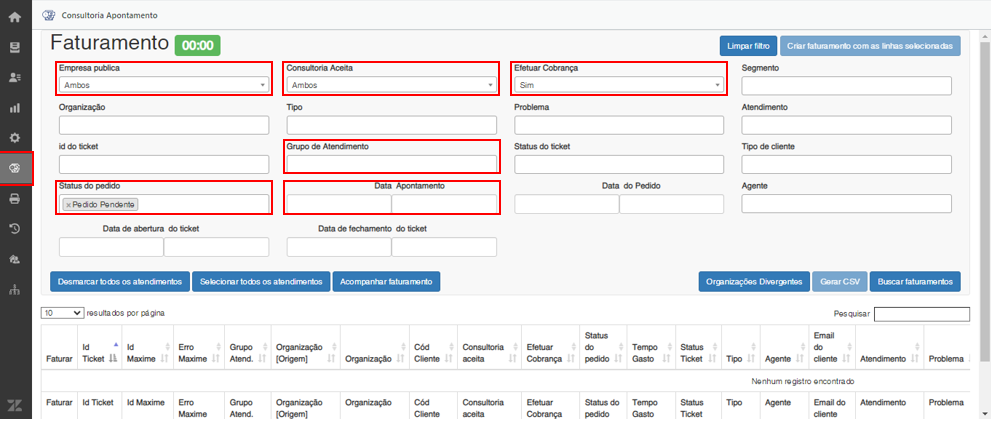Viewport: 991px width, 421px height.
Task: Click the Limpar filtro button
Action: point(748,46)
